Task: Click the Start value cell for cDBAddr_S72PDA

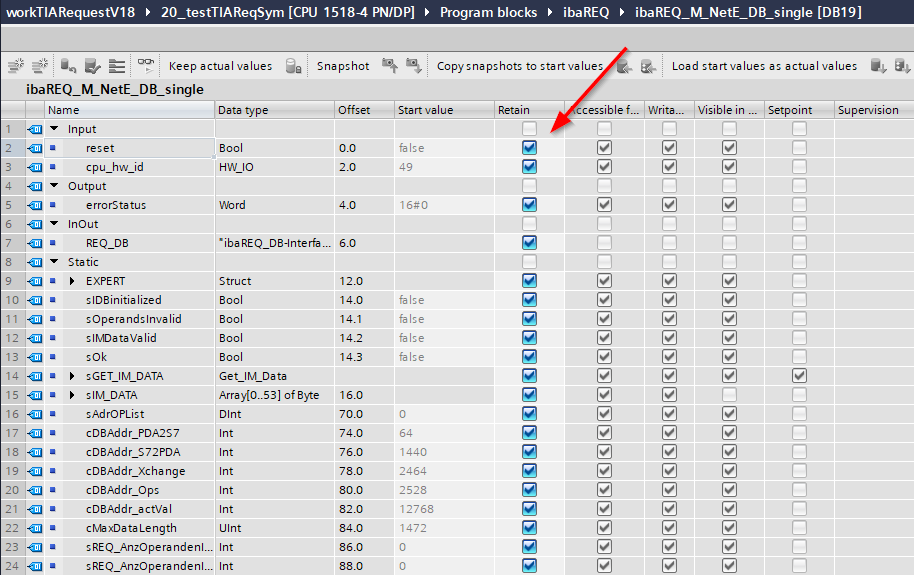Action: [440, 452]
